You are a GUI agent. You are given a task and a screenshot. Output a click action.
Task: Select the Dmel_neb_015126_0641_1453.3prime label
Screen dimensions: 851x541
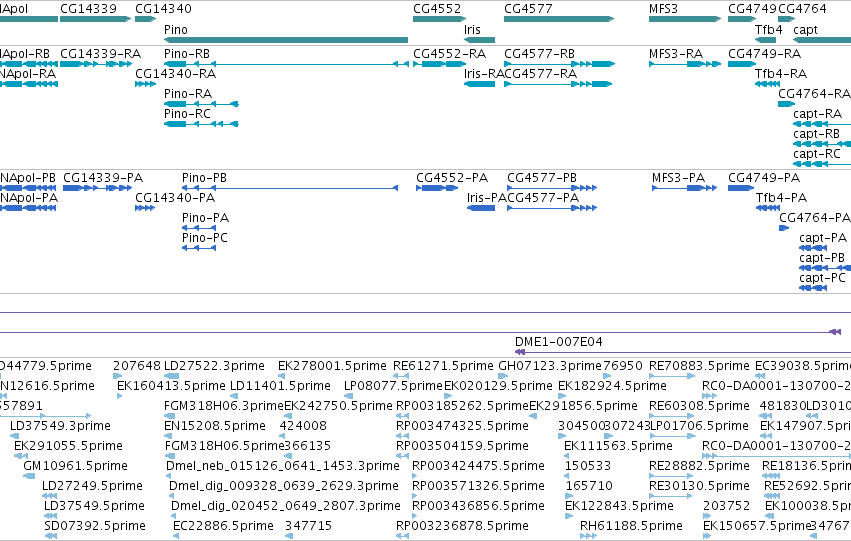283,466
